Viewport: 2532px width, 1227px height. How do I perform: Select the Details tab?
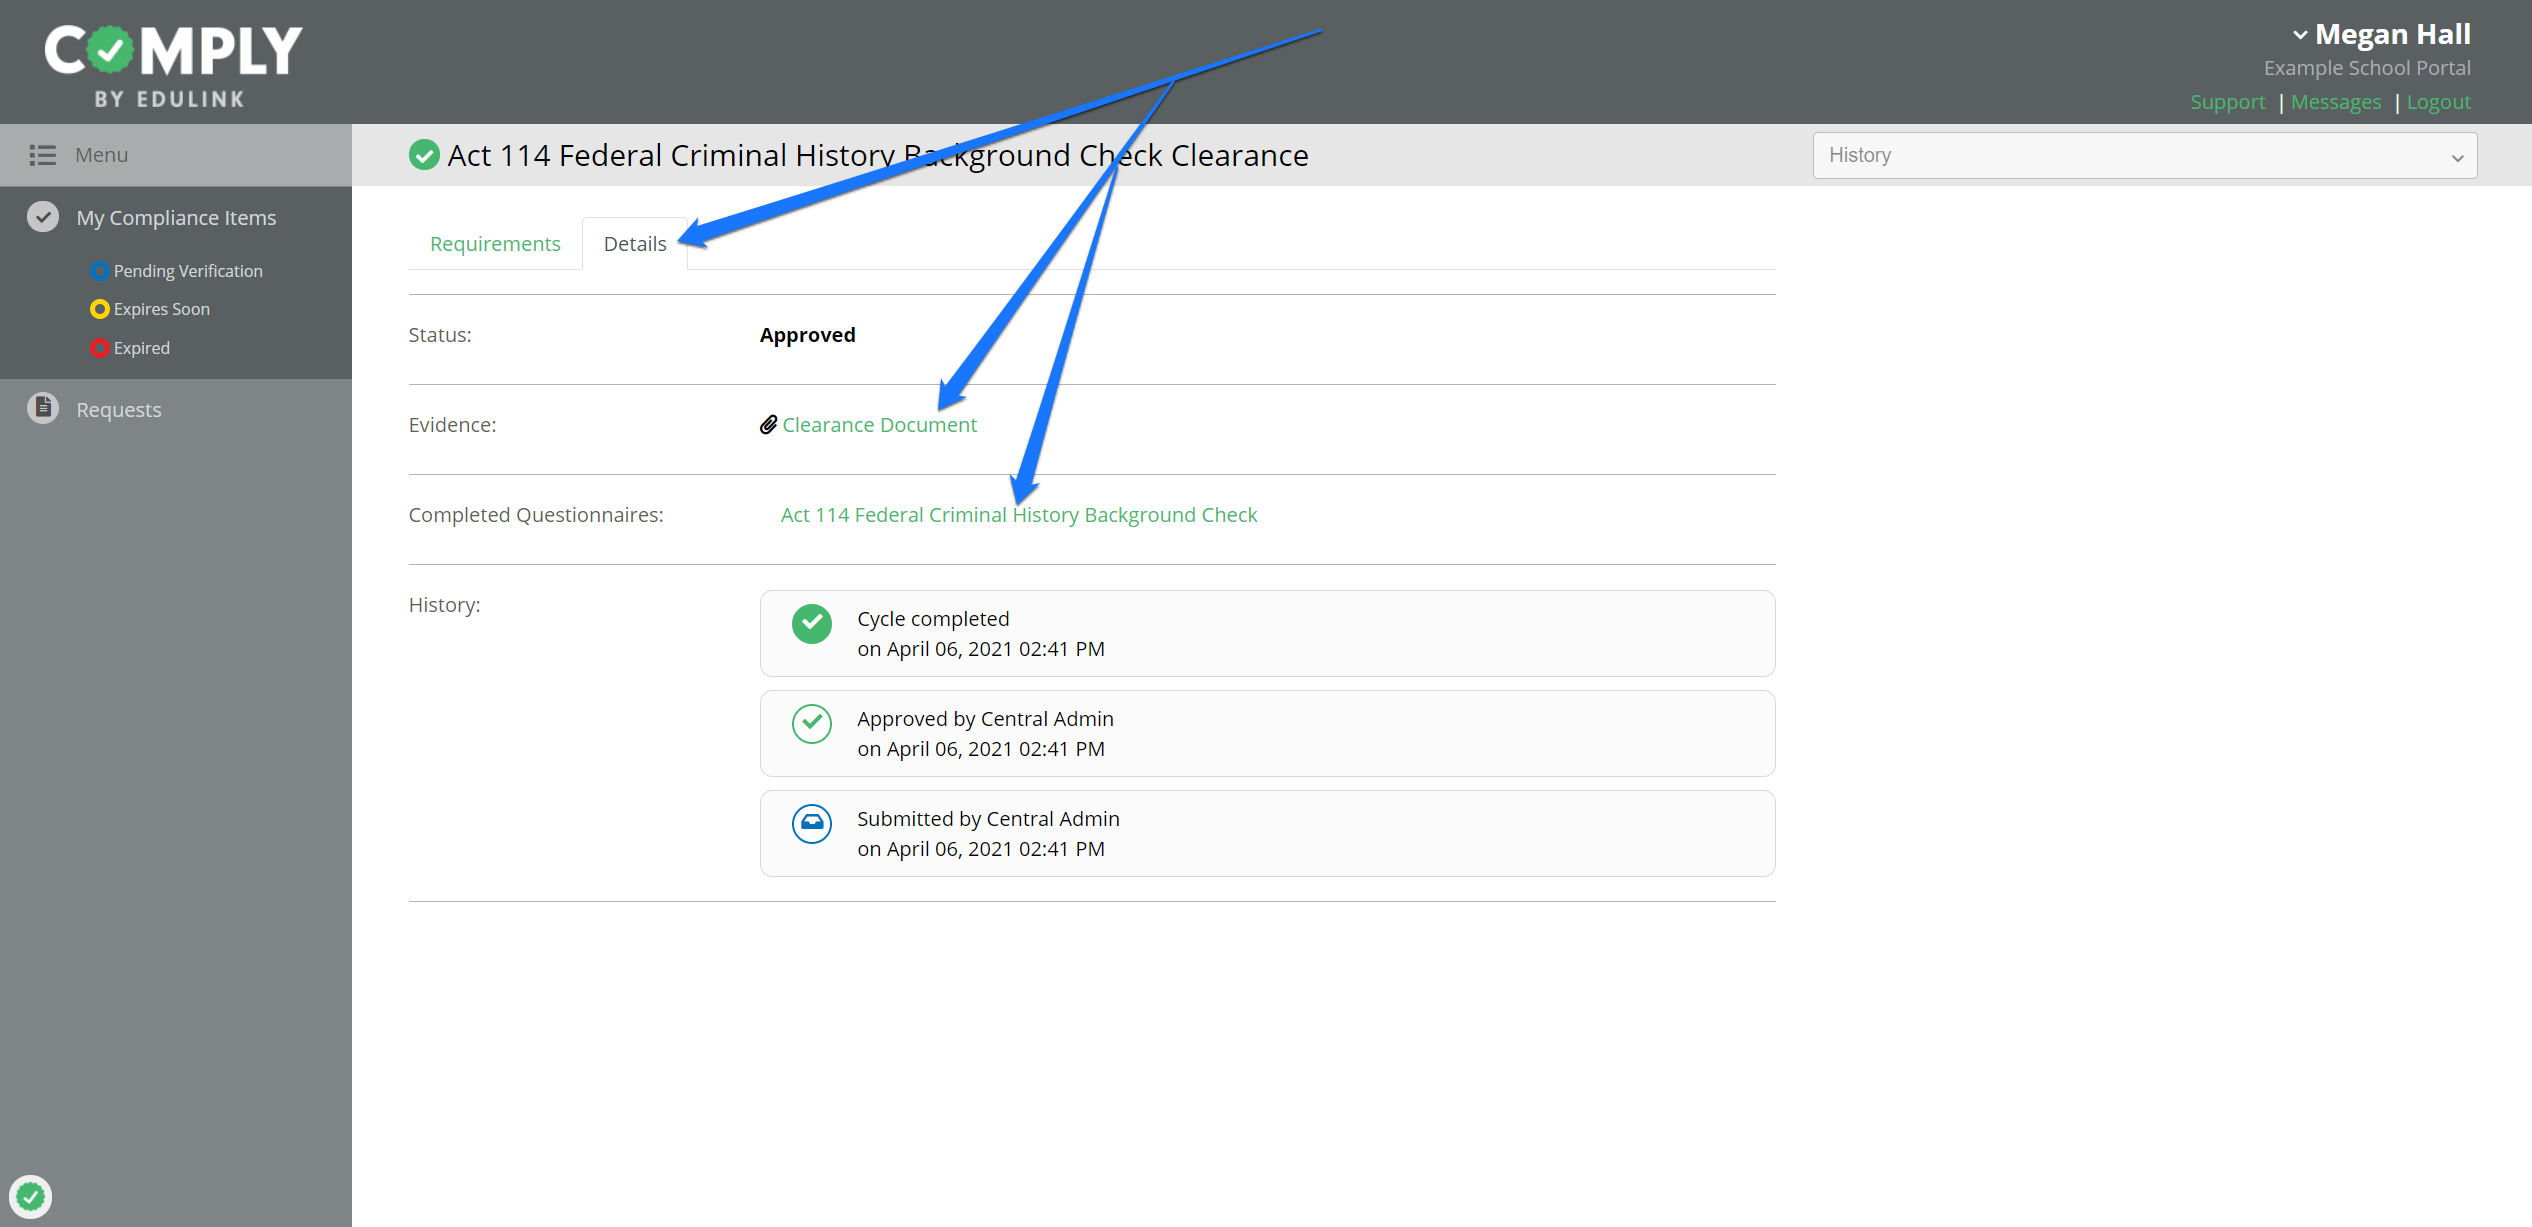[635, 244]
